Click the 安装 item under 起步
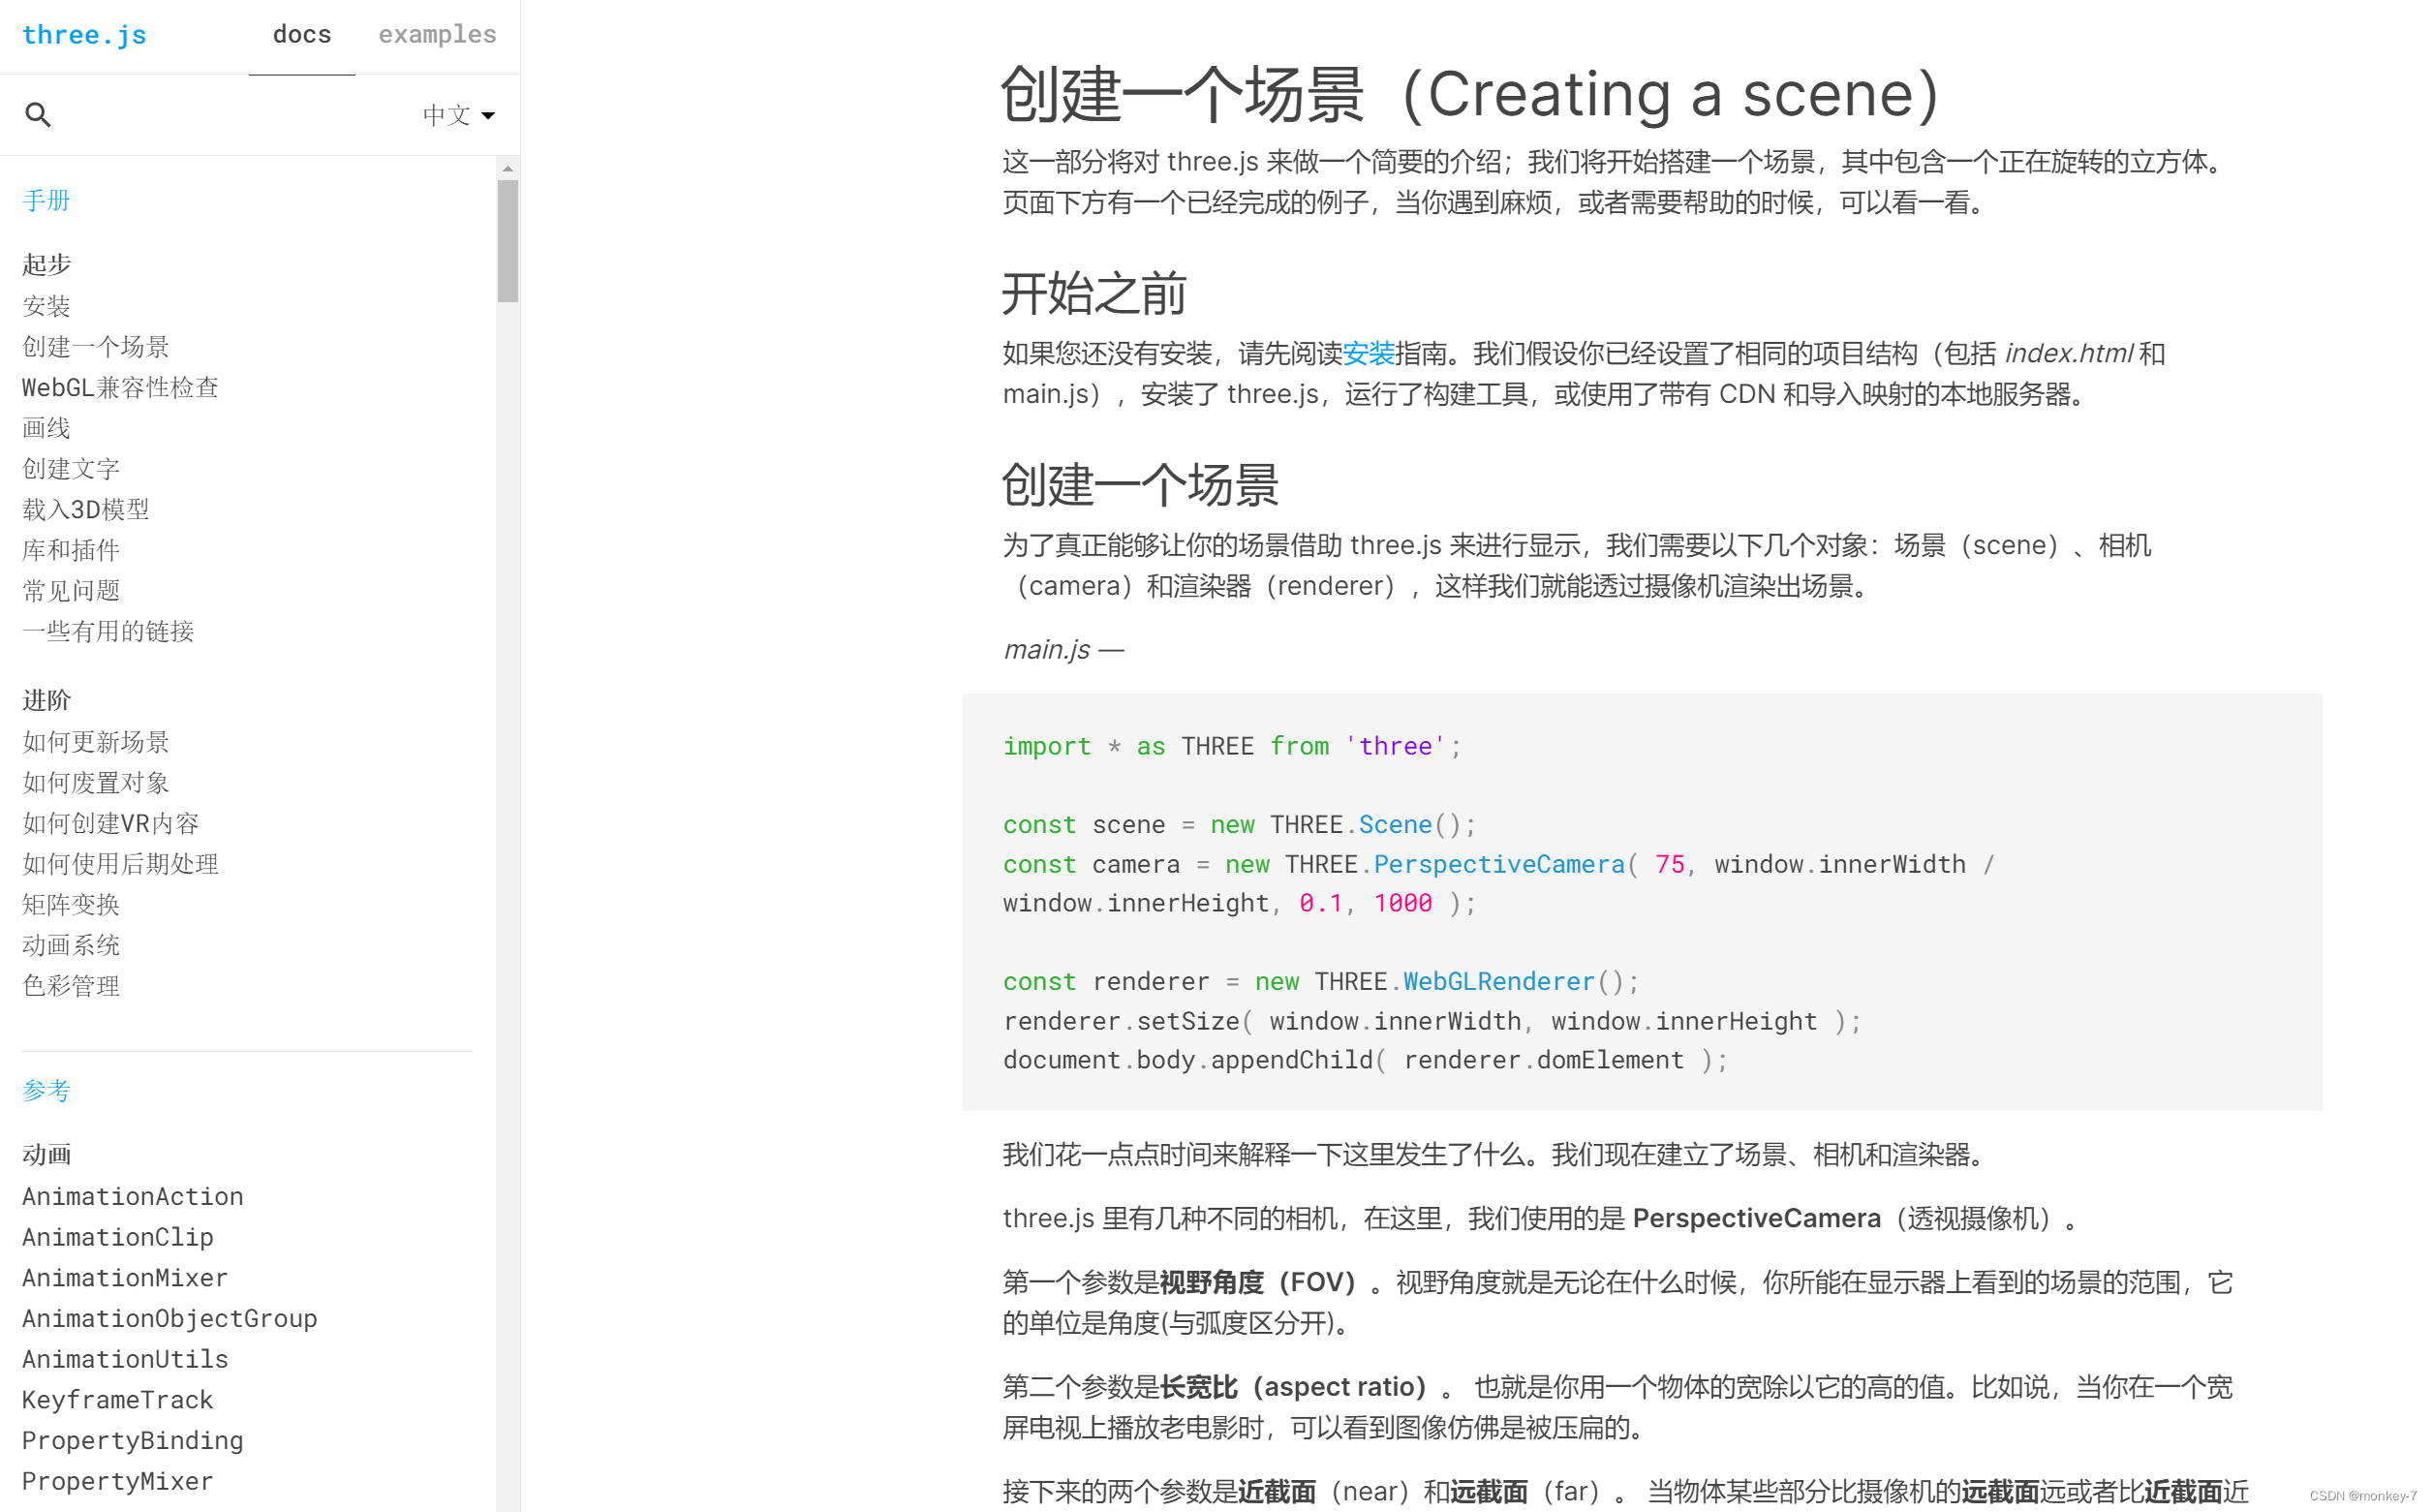 (x=46, y=306)
